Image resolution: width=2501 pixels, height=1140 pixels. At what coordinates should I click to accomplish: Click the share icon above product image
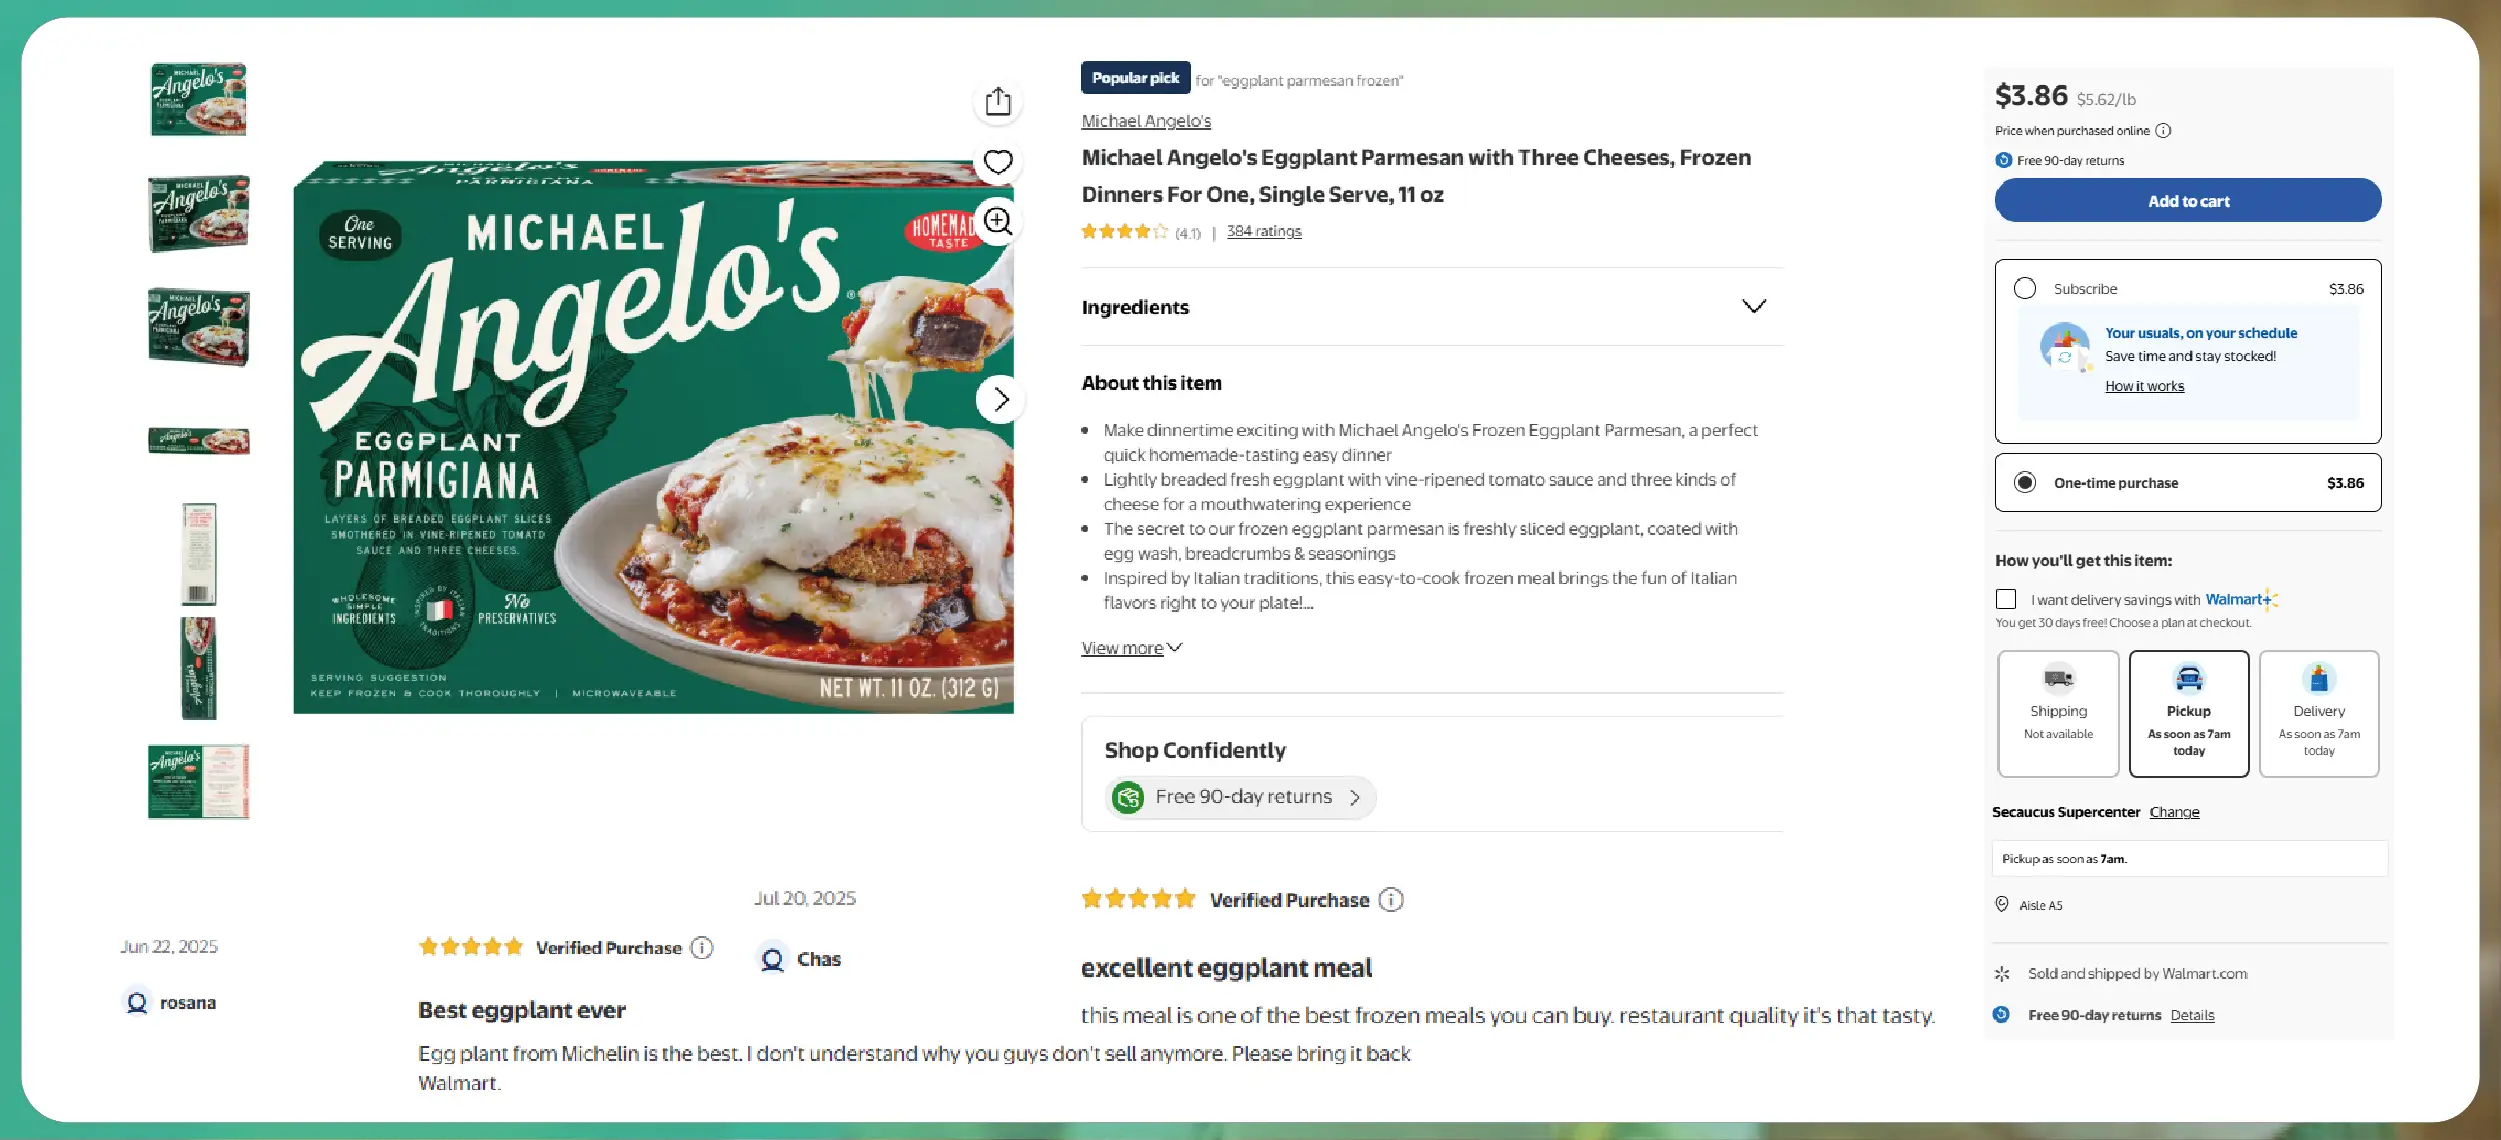click(x=997, y=102)
